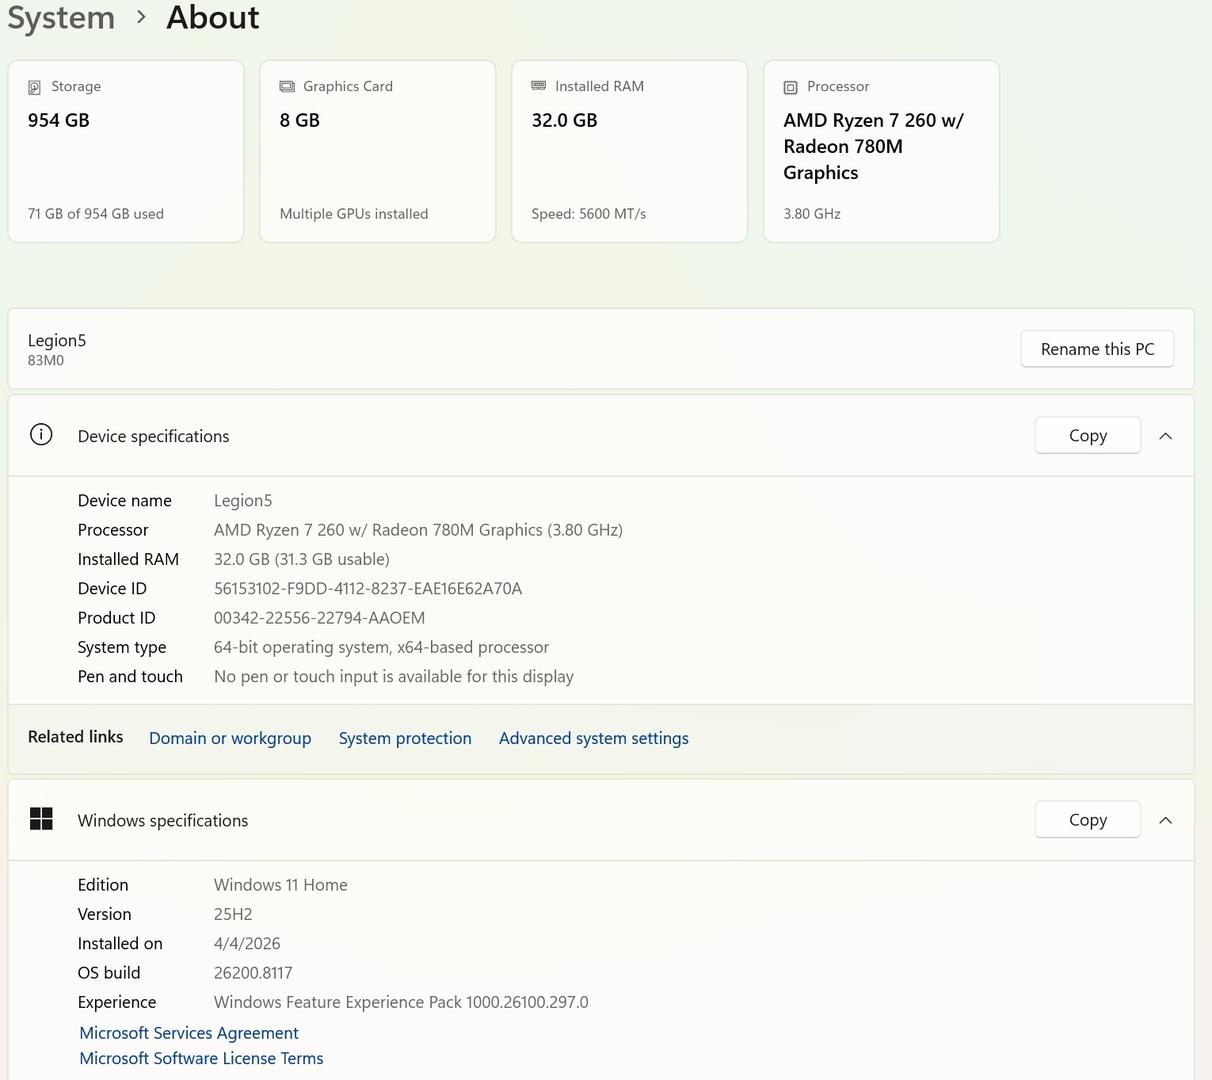This screenshot has width=1212, height=1080.
Task: Open System protection link
Action: (x=405, y=738)
